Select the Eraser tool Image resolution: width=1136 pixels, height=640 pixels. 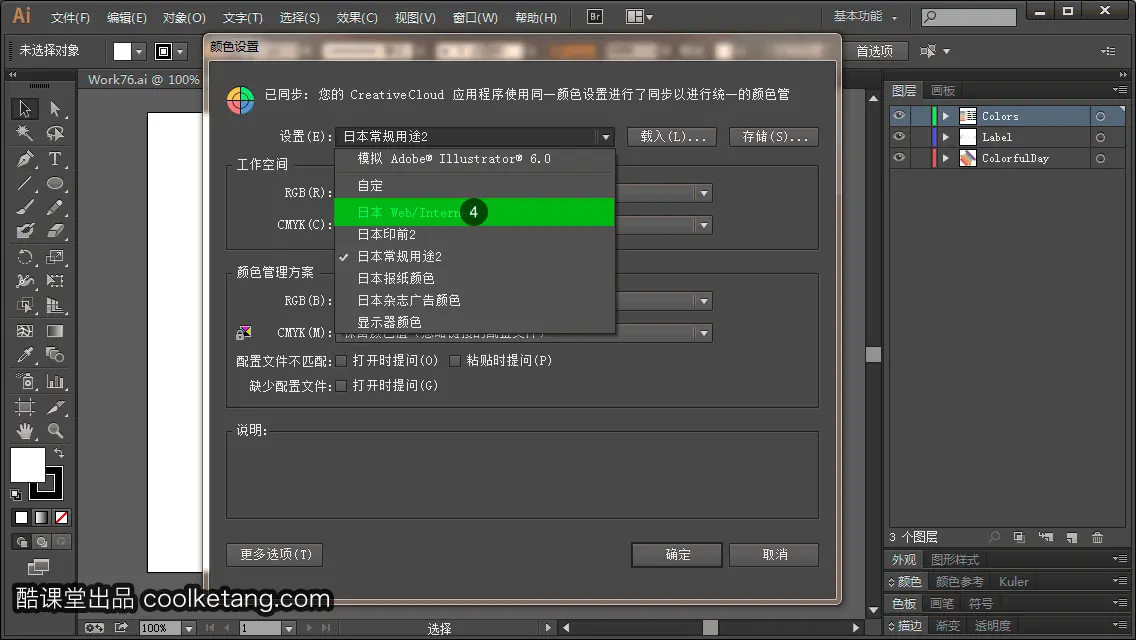click(x=55, y=231)
